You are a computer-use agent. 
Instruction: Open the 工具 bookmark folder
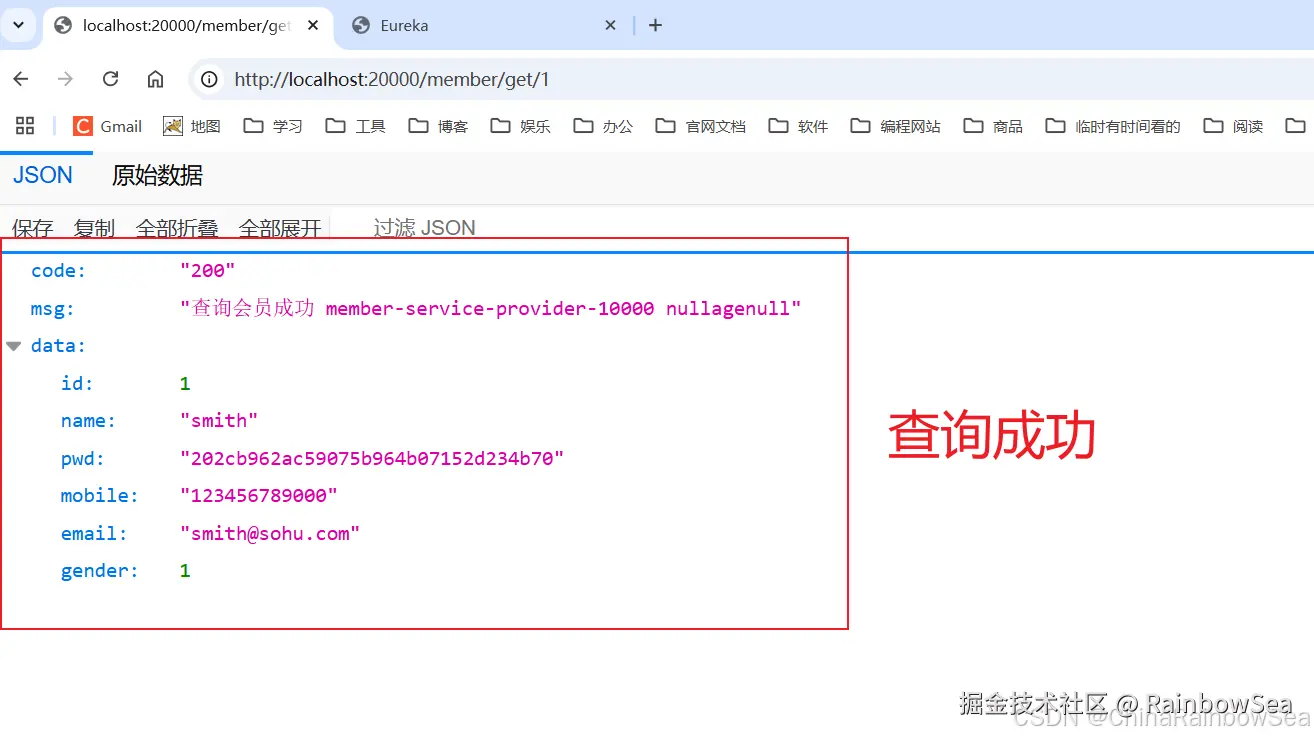[356, 126]
